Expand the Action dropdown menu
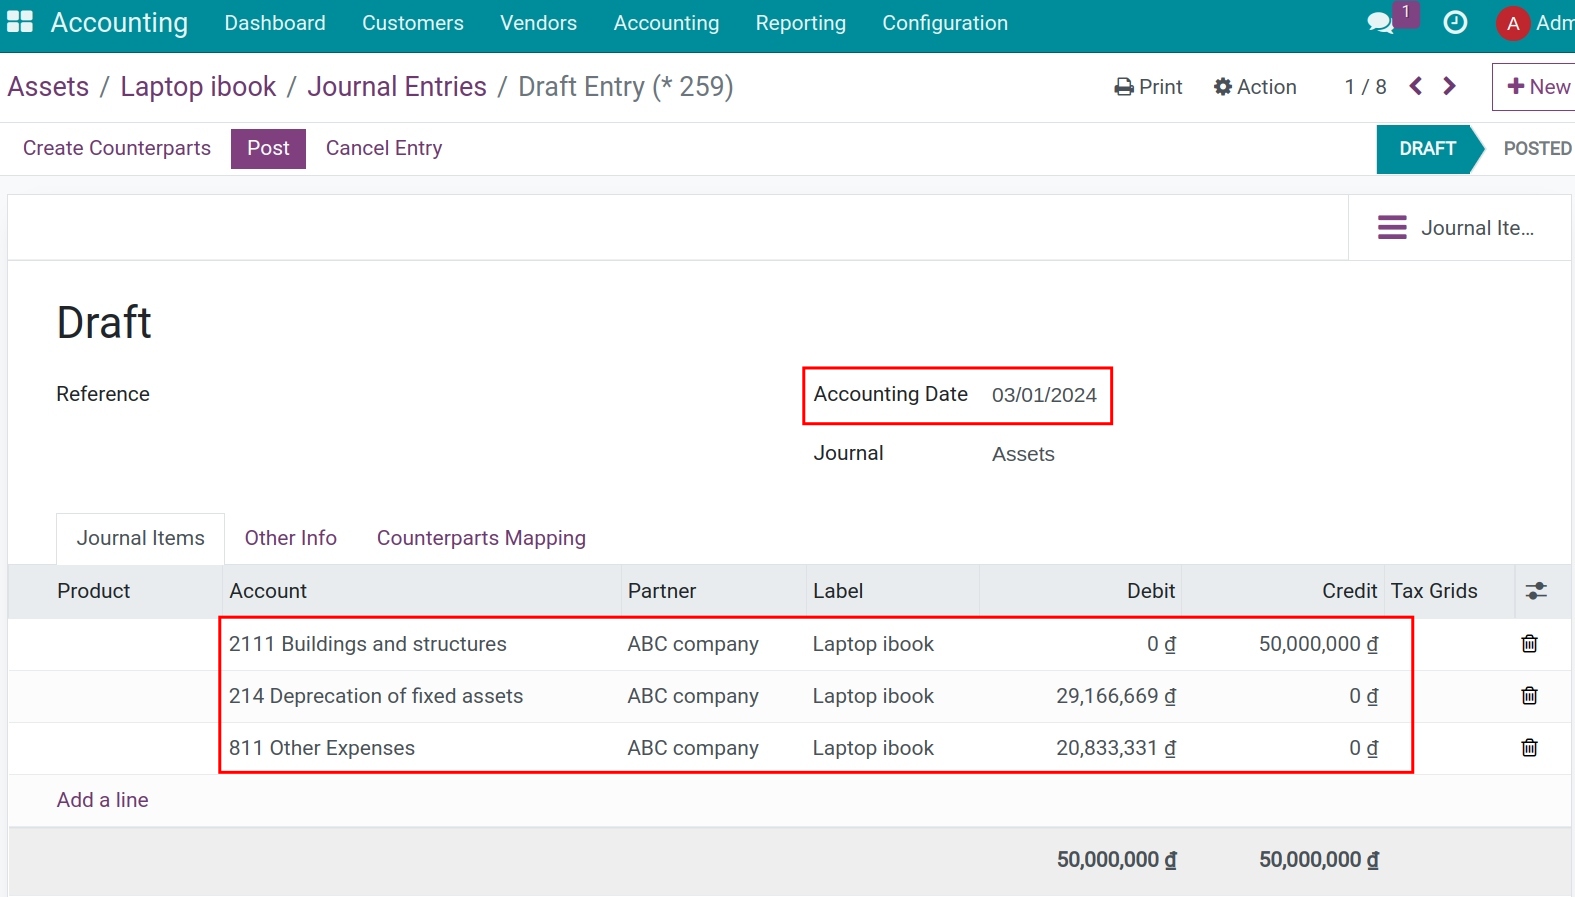Image resolution: width=1575 pixels, height=897 pixels. point(1255,87)
